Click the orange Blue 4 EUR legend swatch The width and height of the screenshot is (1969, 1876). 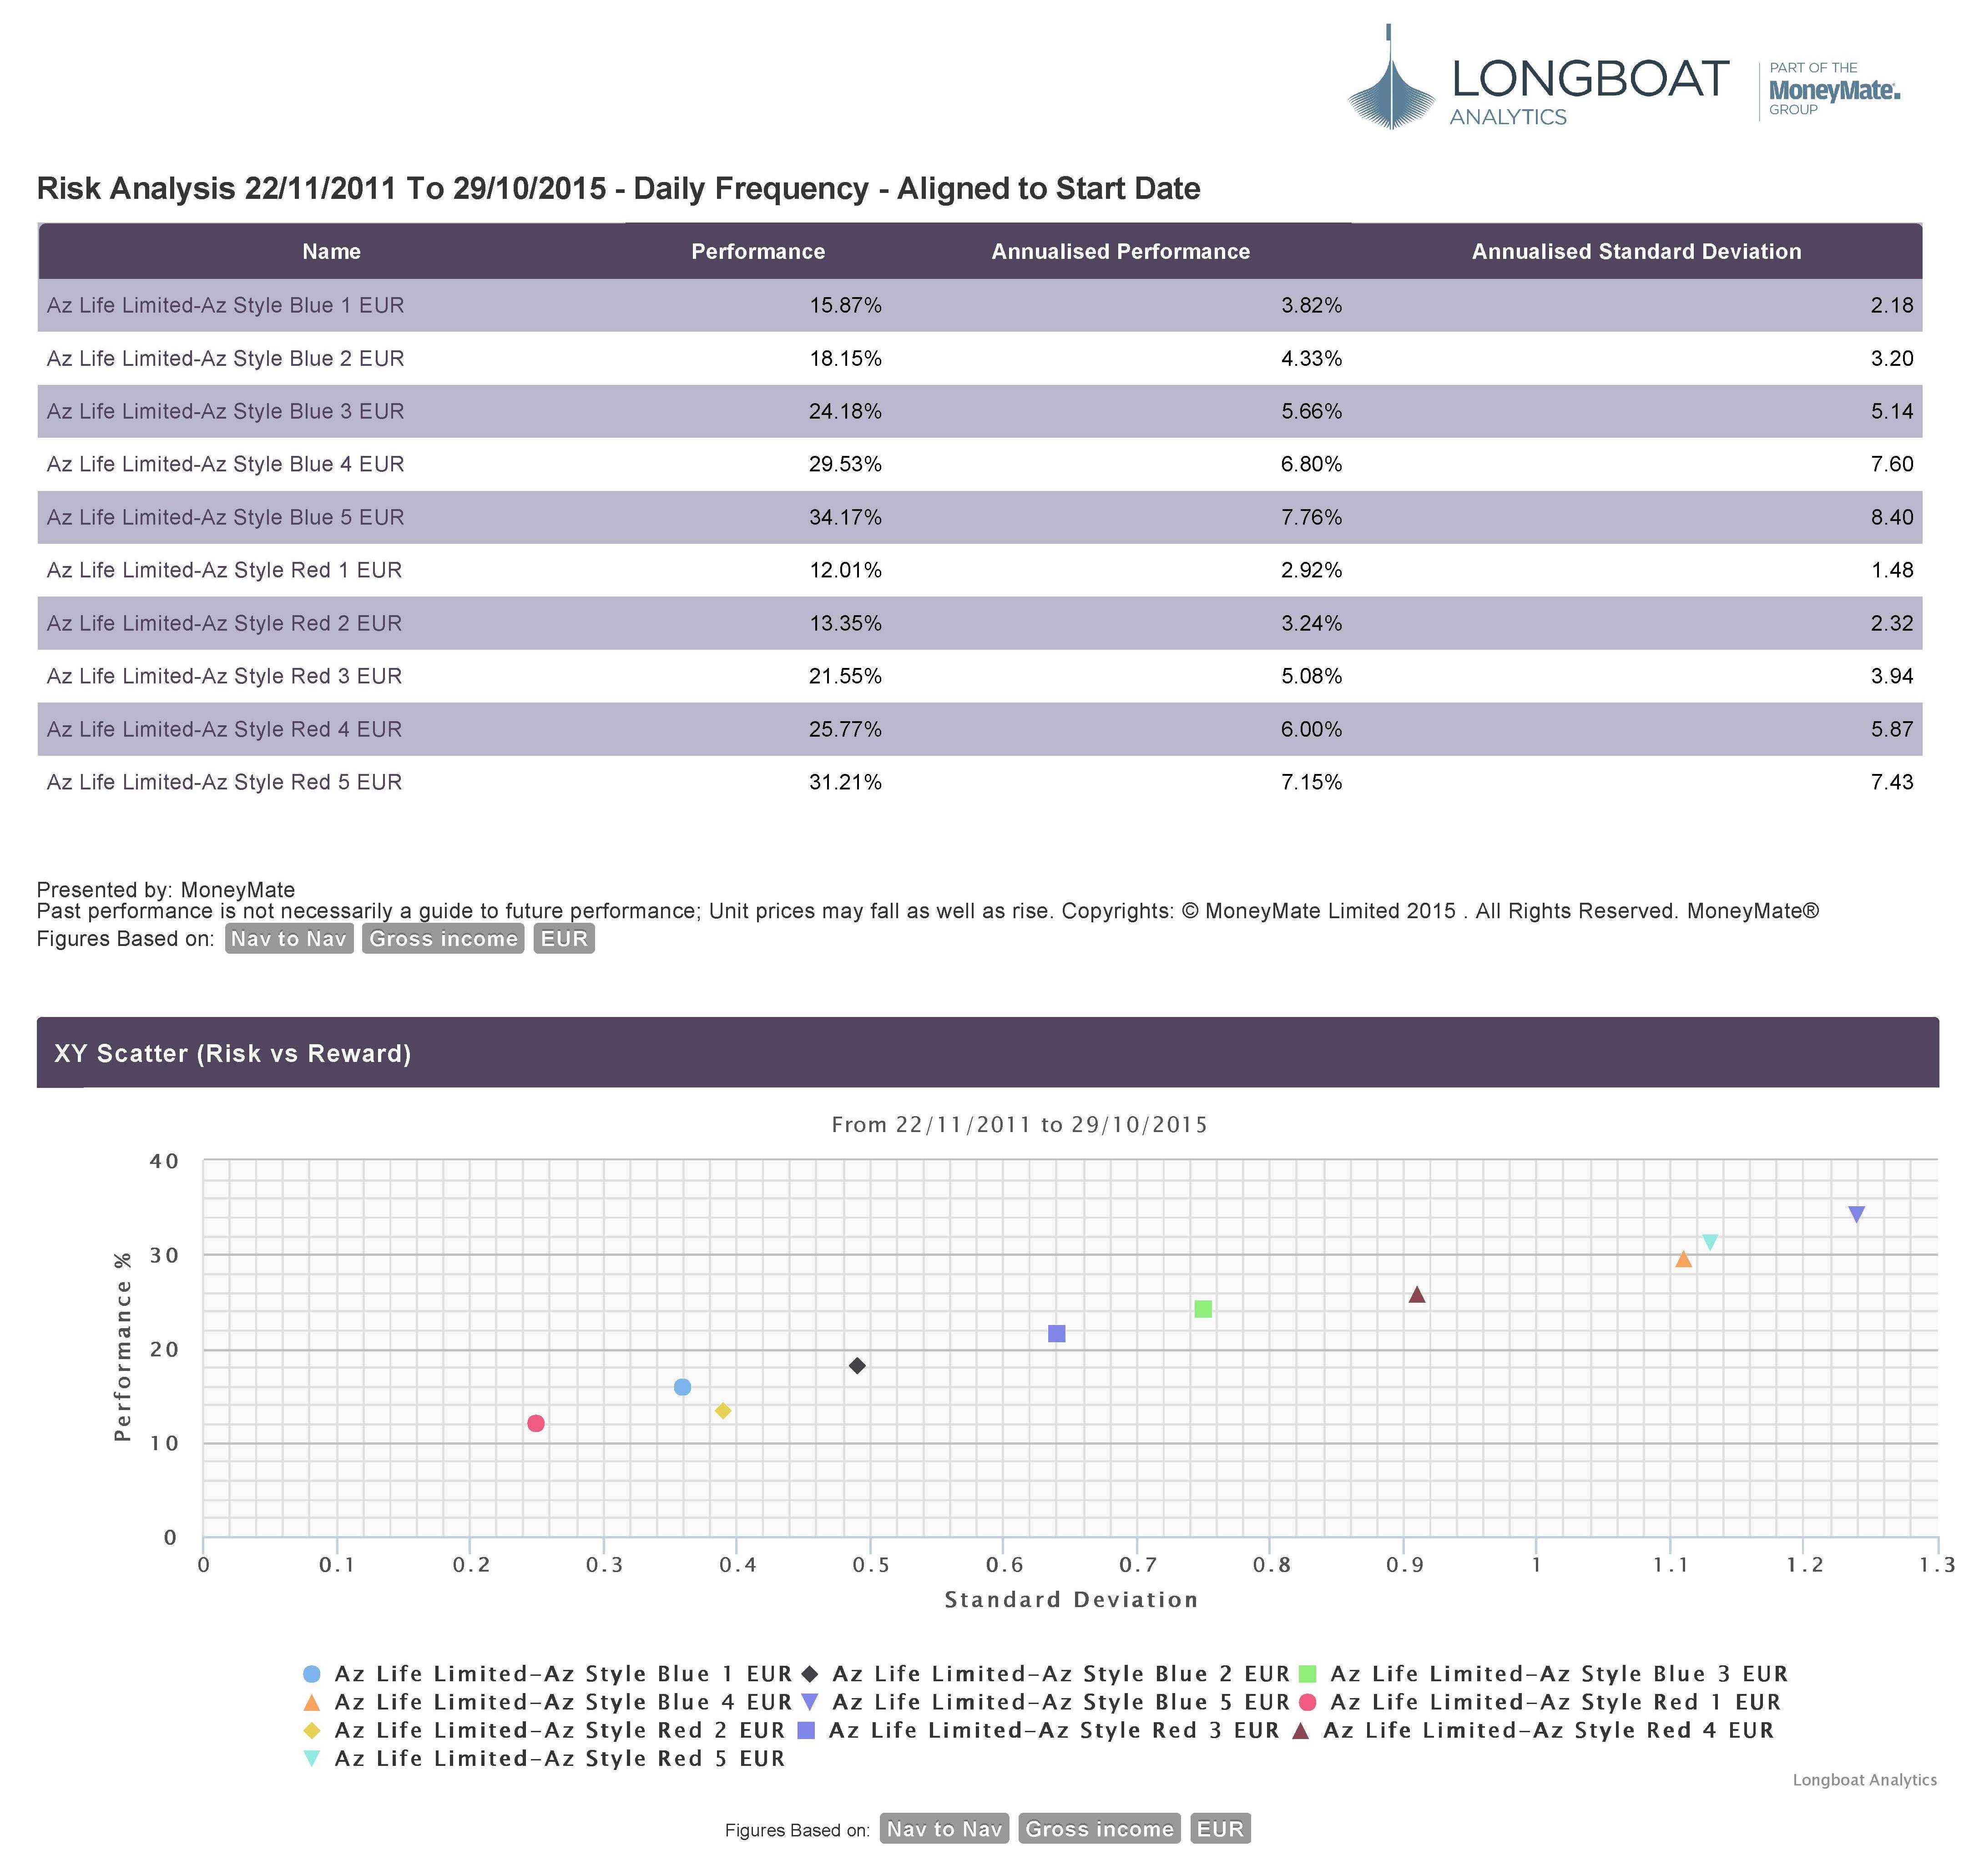point(311,1702)
